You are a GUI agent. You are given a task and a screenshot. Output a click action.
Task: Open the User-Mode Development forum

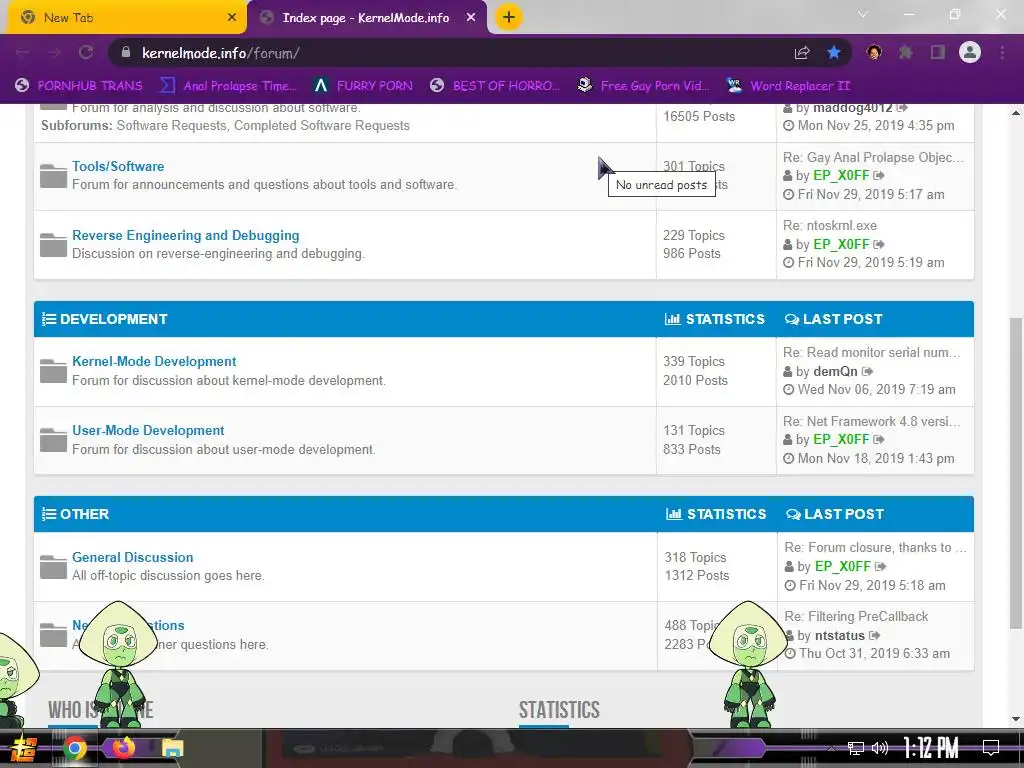coord(148,430)
